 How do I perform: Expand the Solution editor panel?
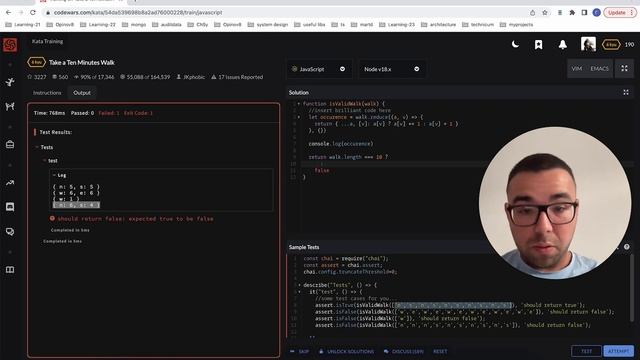(x=626, y=93)
